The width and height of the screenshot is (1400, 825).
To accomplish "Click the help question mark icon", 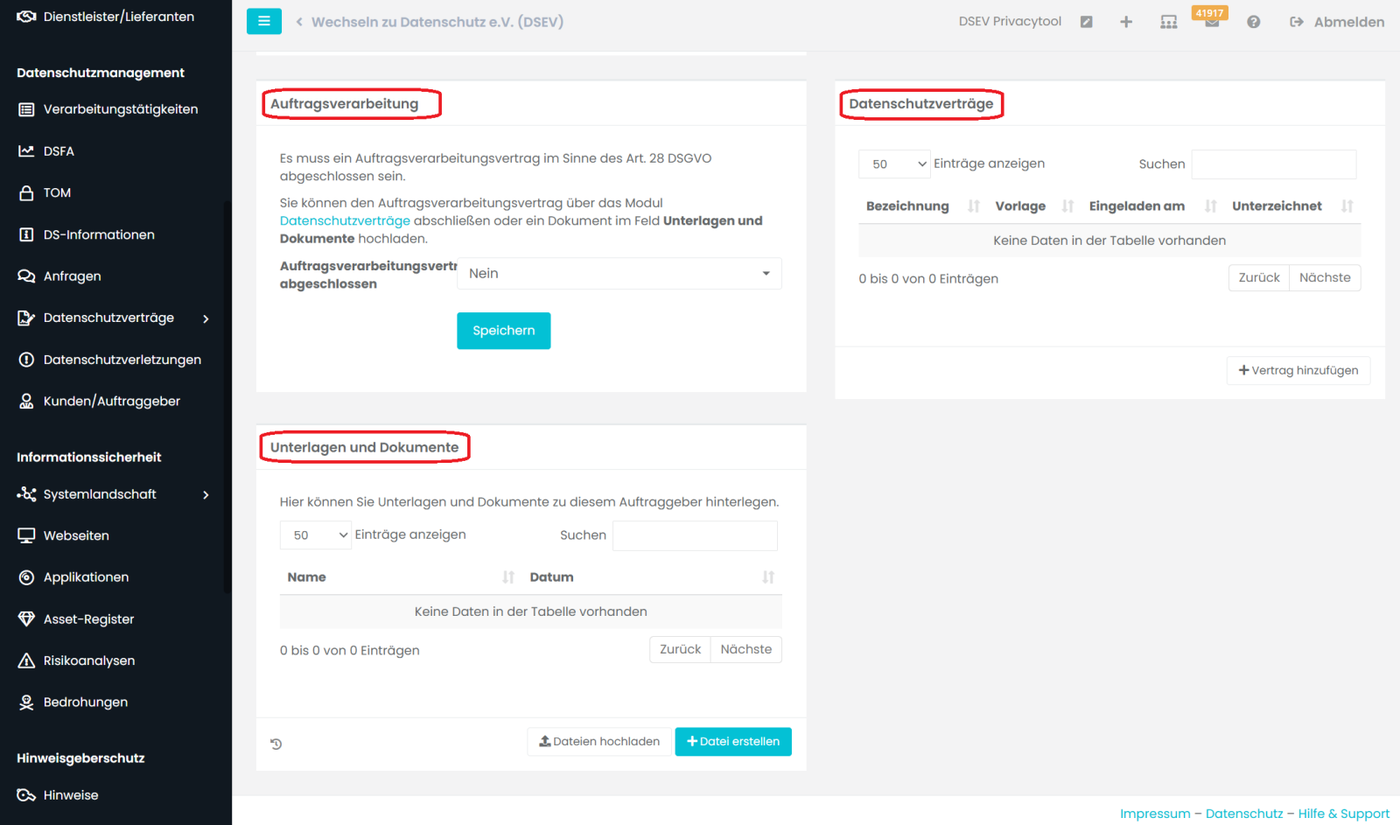I will point(1253,22).
